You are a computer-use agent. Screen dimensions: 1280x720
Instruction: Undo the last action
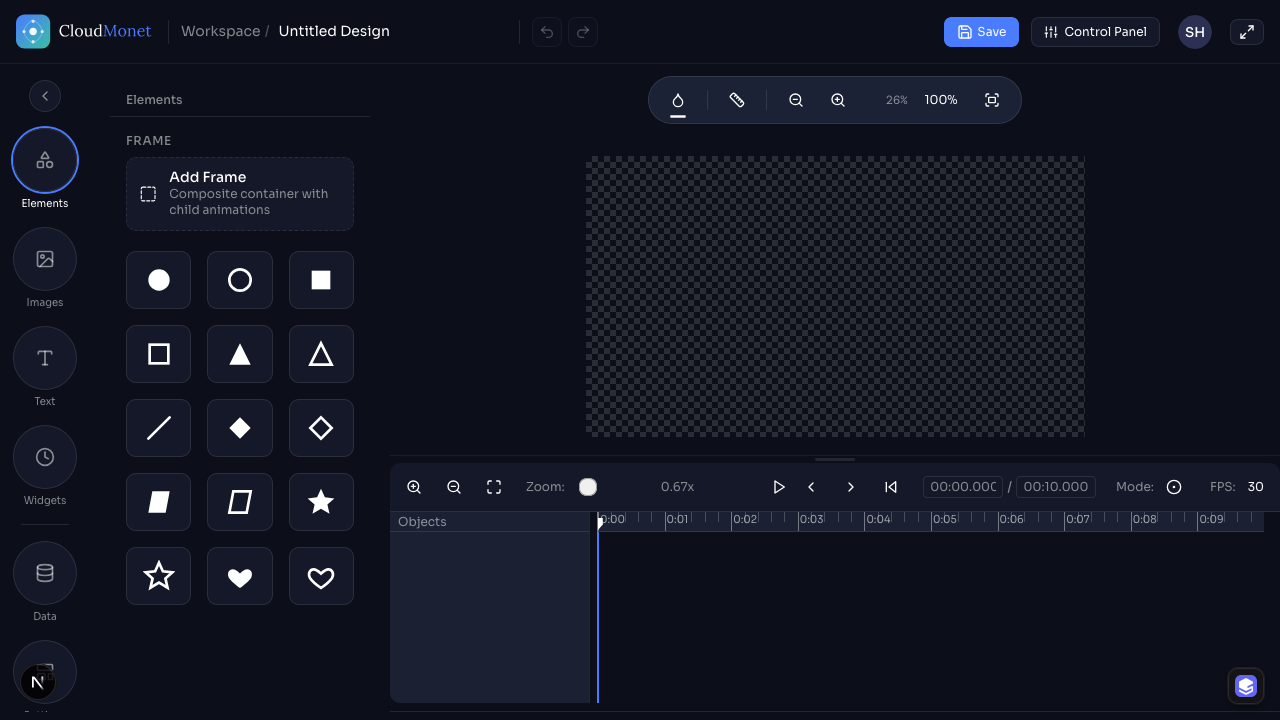tap(547, 32)
